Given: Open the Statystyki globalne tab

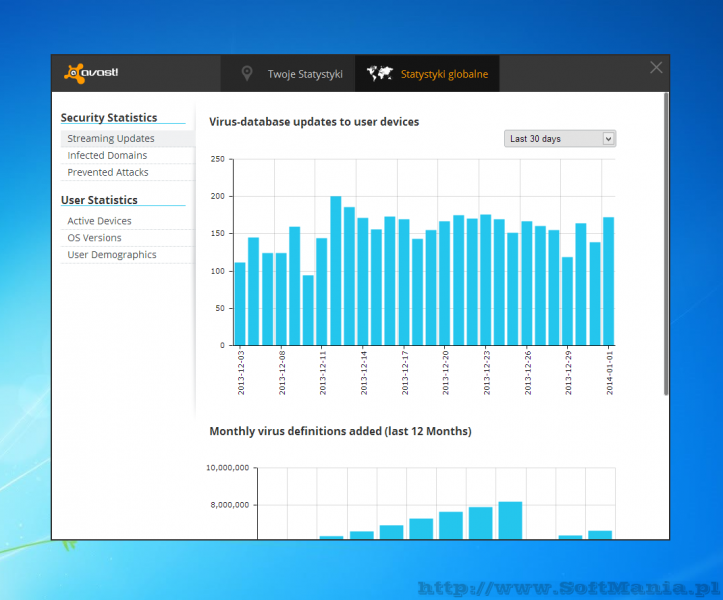Looking at the screenshot, I should coord(427,74).
